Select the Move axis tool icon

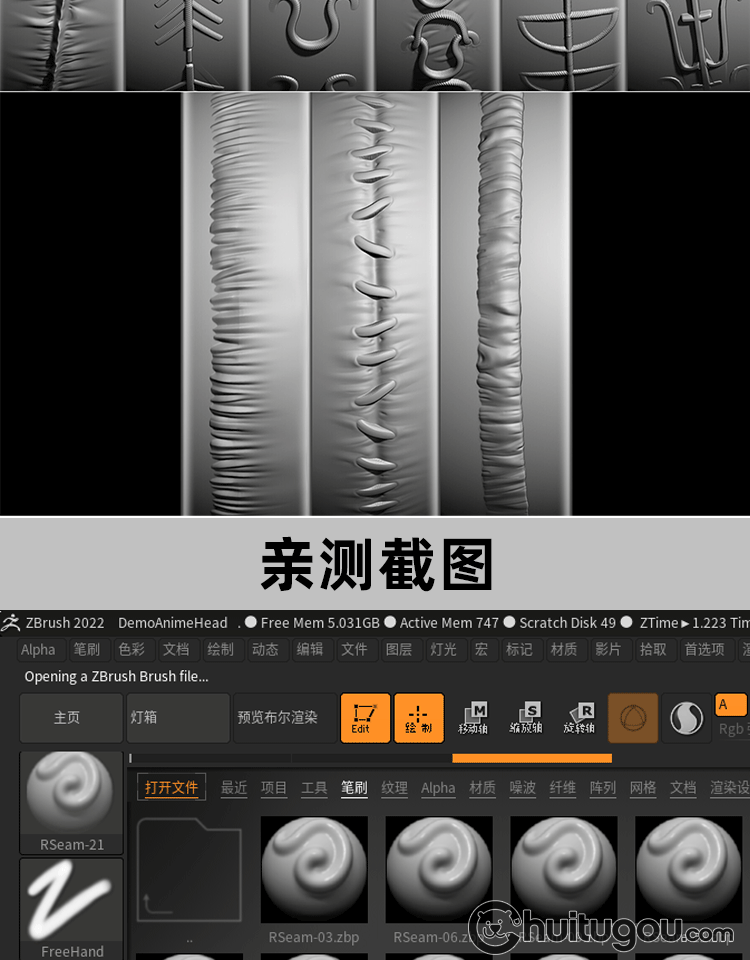coord(473,718)
